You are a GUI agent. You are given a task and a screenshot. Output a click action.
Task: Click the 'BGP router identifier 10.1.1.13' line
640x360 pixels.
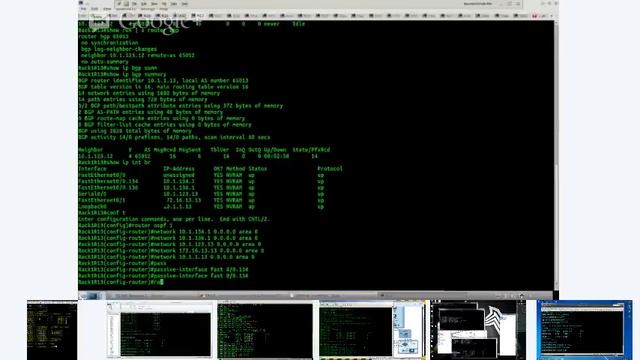(x=163, y=81)
